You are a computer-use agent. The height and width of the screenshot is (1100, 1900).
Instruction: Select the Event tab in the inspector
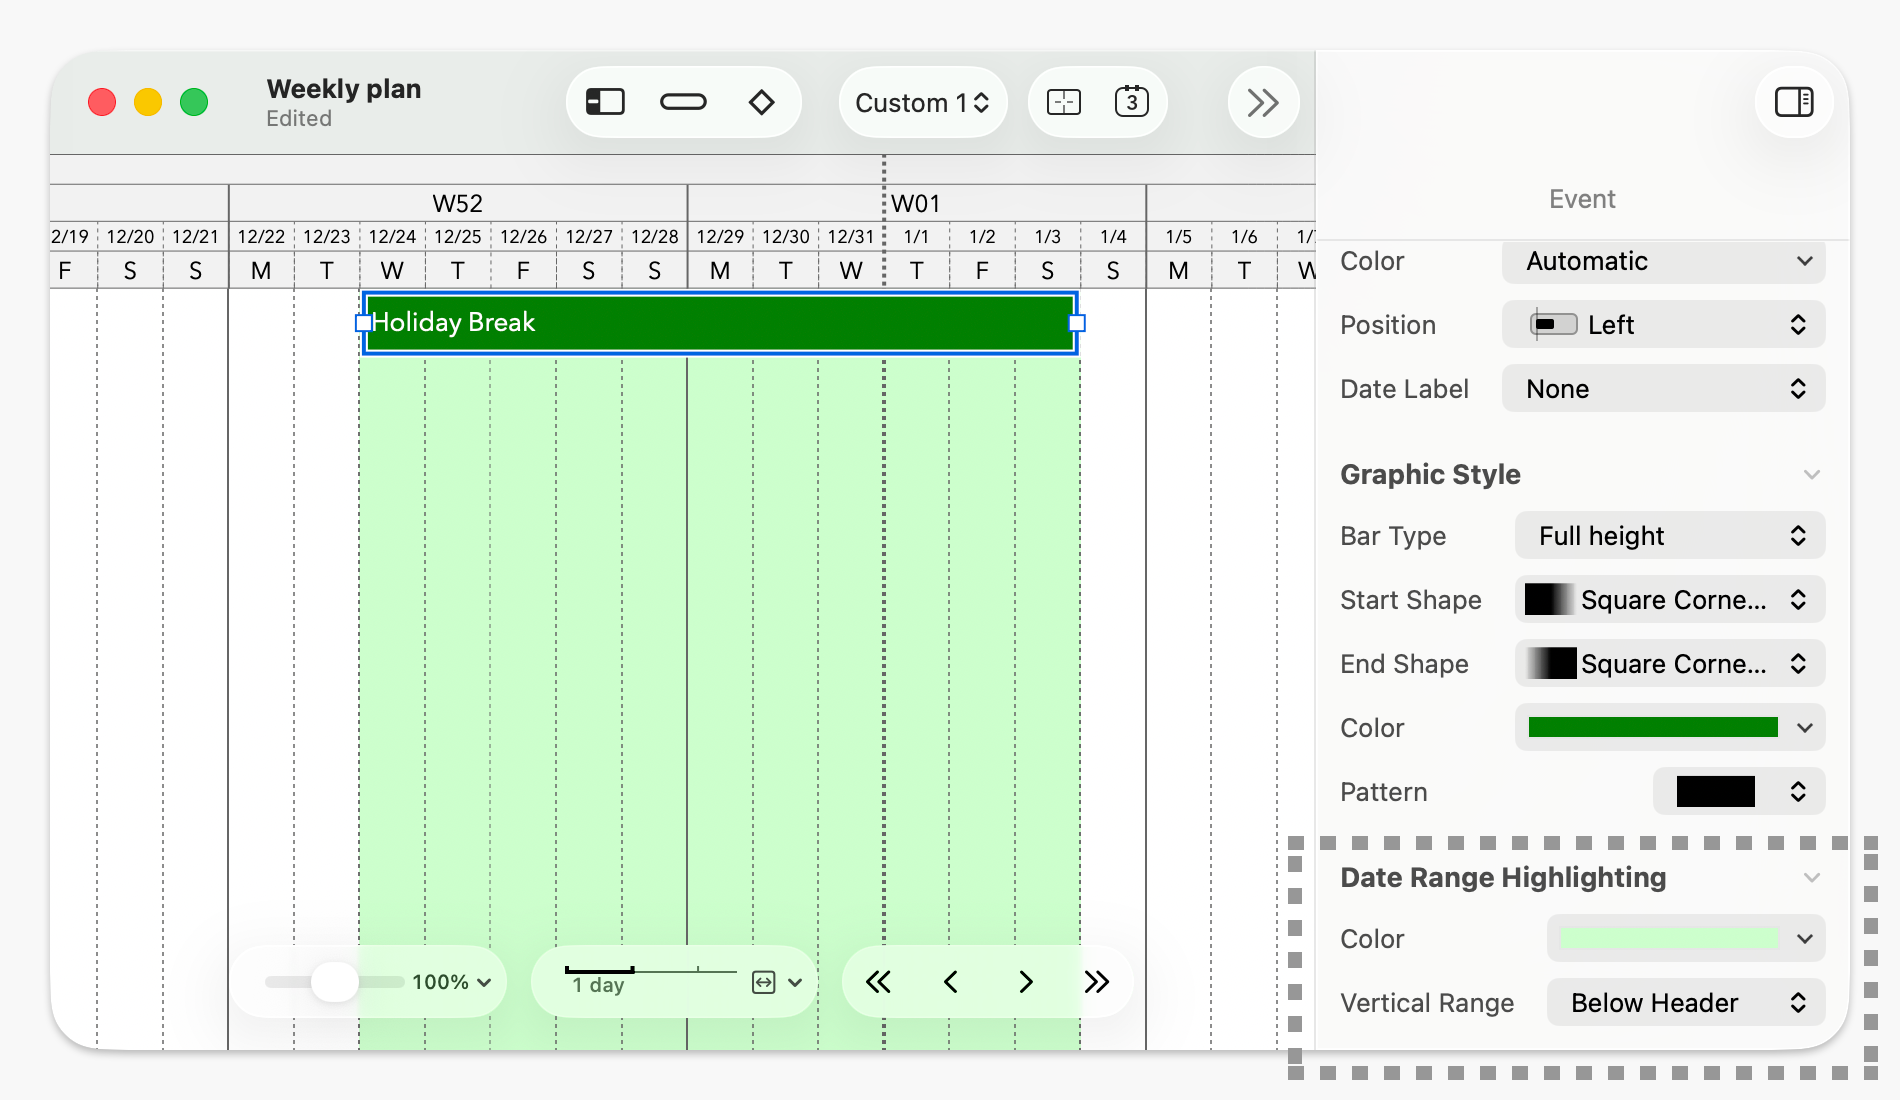pyautogui.click(x=1581, y=199)
